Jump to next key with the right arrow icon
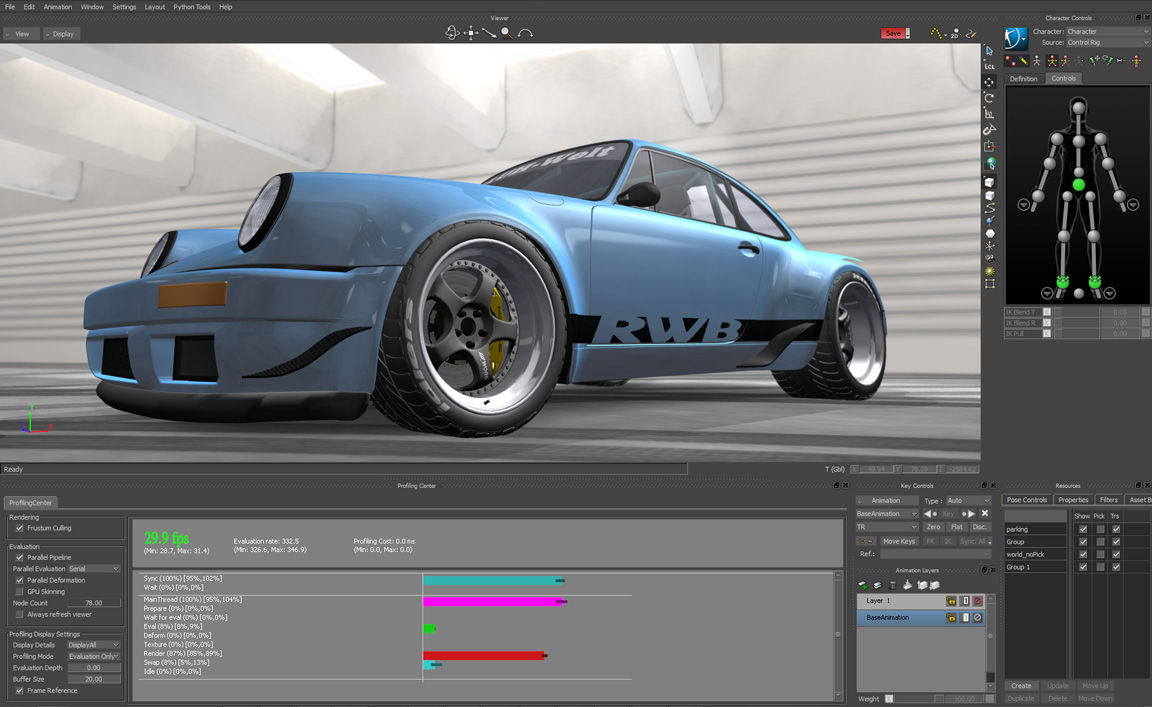The height and width of the screenshot is (707, 1152). 971,513
